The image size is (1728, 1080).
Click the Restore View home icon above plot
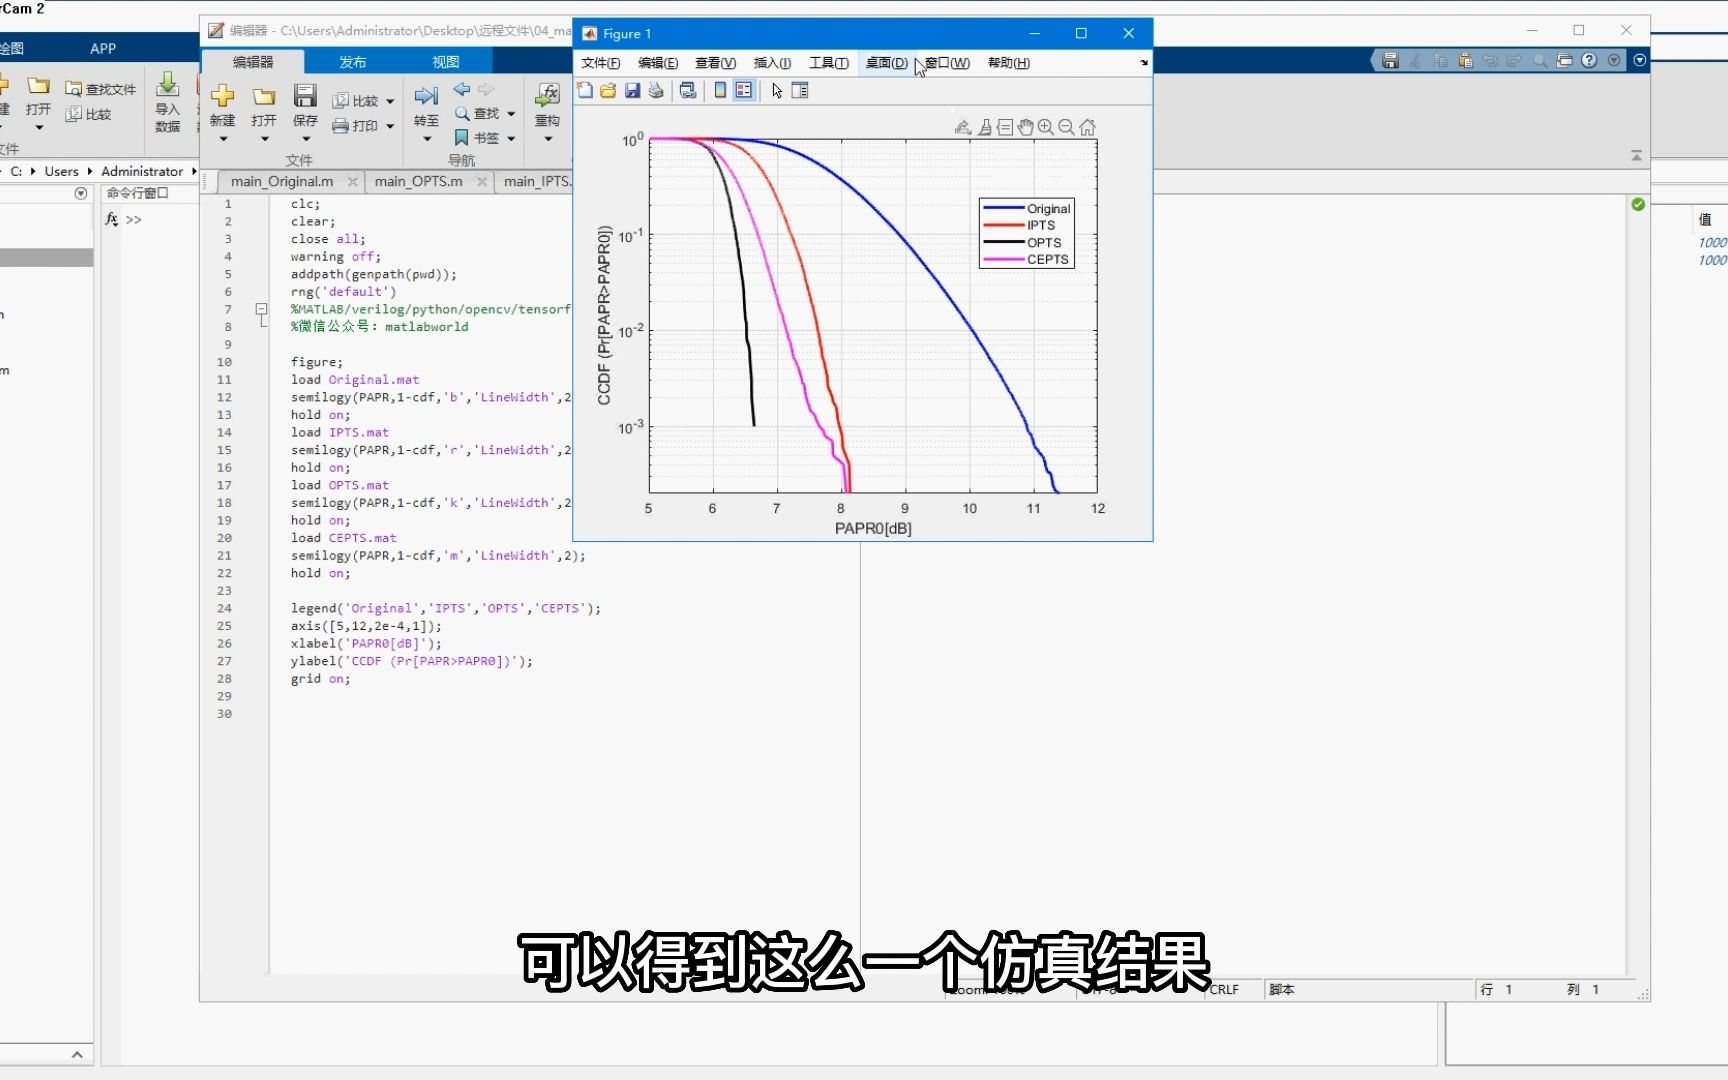[1088, 127]
